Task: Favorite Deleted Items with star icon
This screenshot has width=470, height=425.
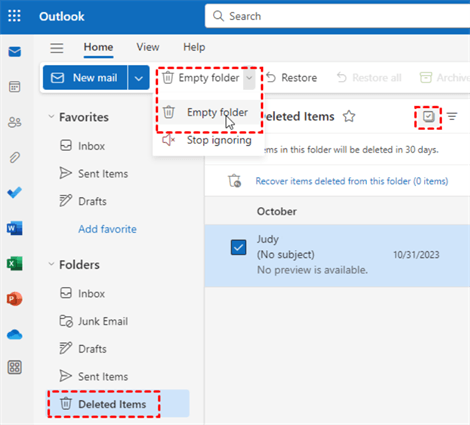Action: (349, 116)
